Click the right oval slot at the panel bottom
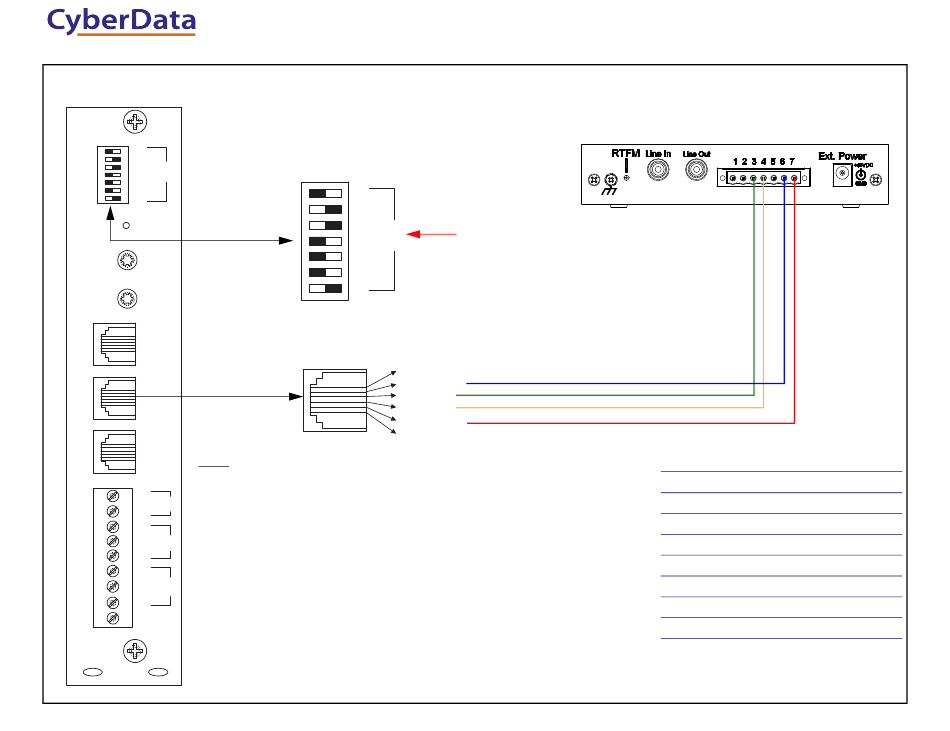 158,672
